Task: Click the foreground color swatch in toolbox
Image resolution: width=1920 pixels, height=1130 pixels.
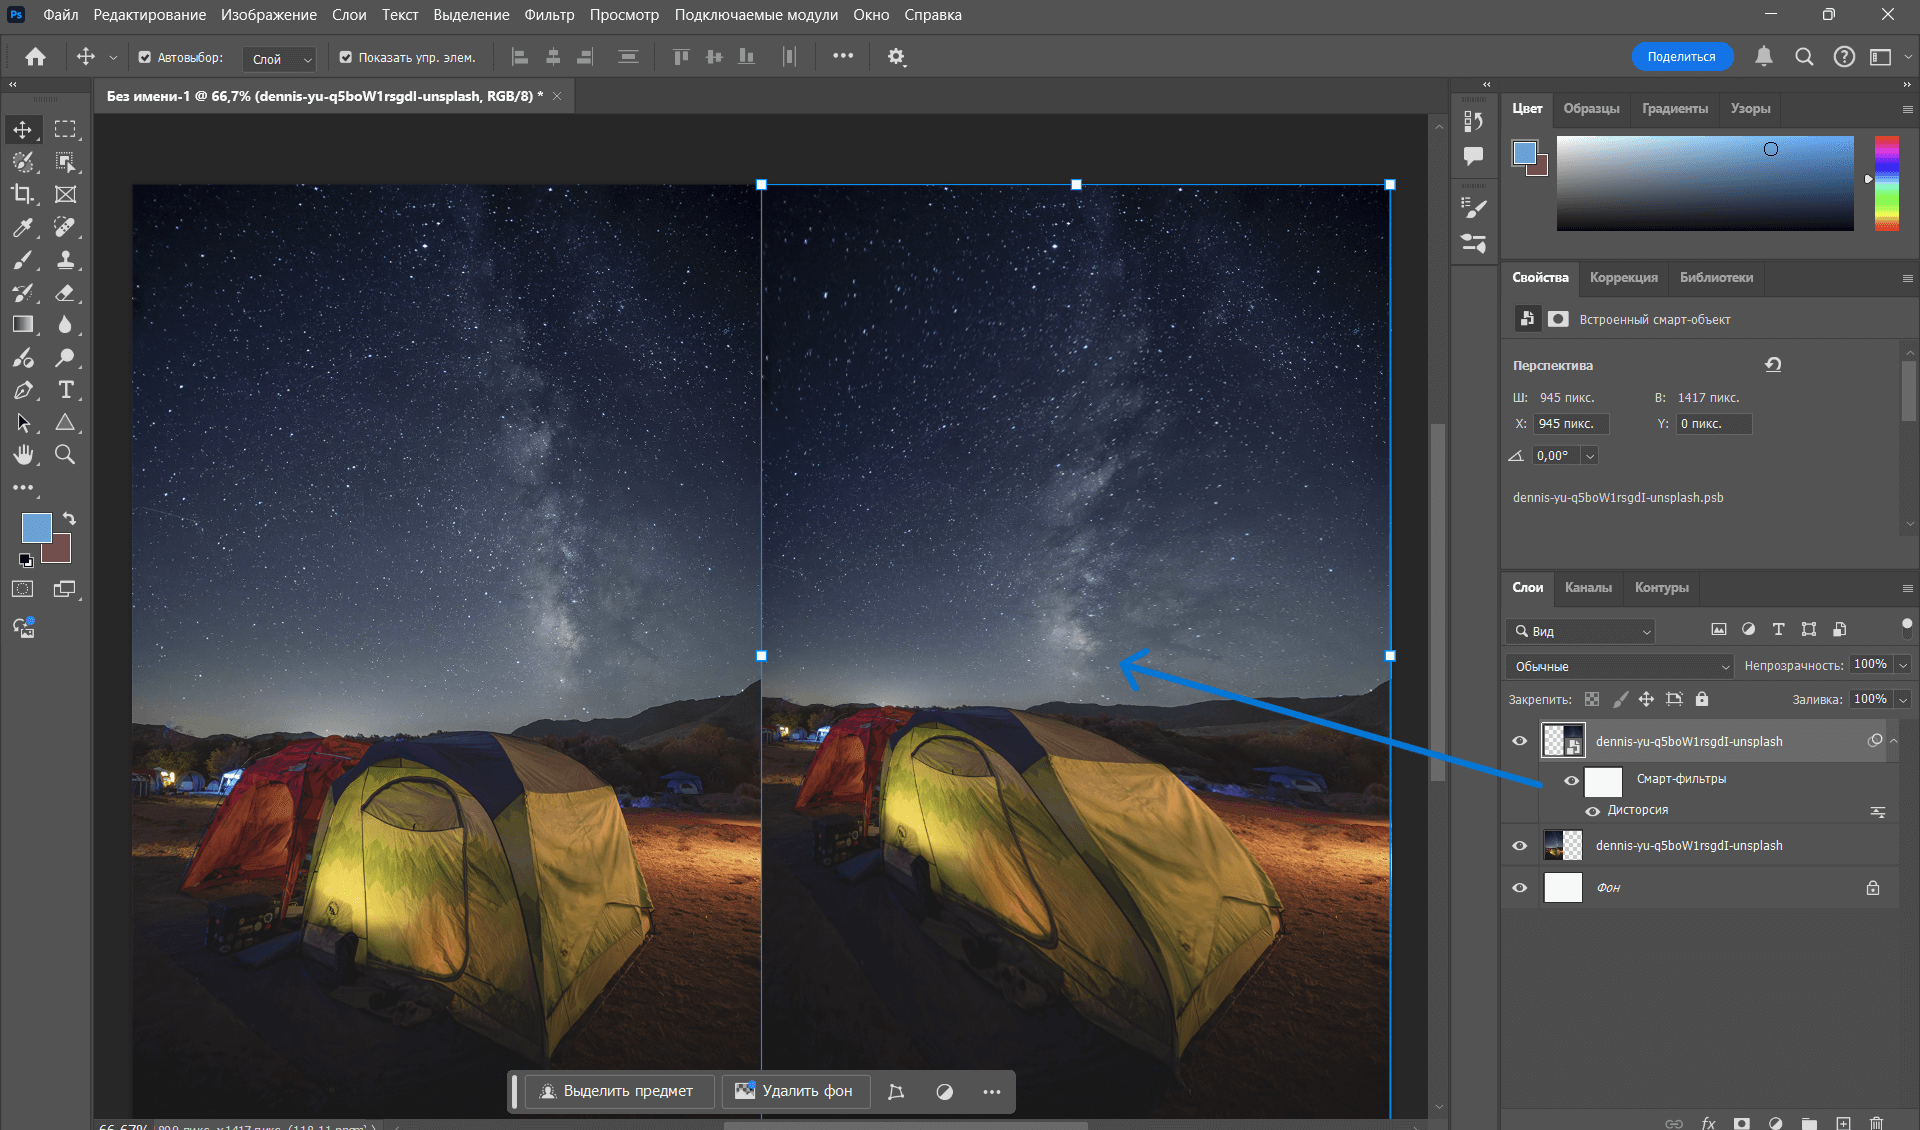Action: point(37,528)
